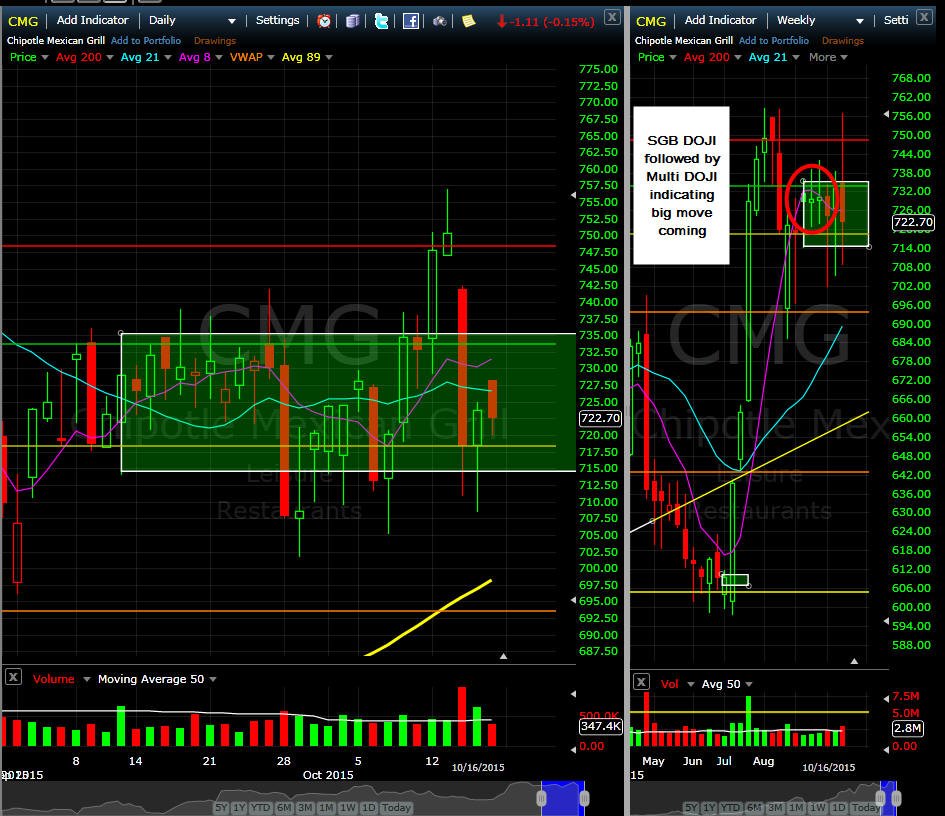Click the triangle marker under the weekly chart
The width and height of the screenshot is (945, 816).
tap(854, 661)
